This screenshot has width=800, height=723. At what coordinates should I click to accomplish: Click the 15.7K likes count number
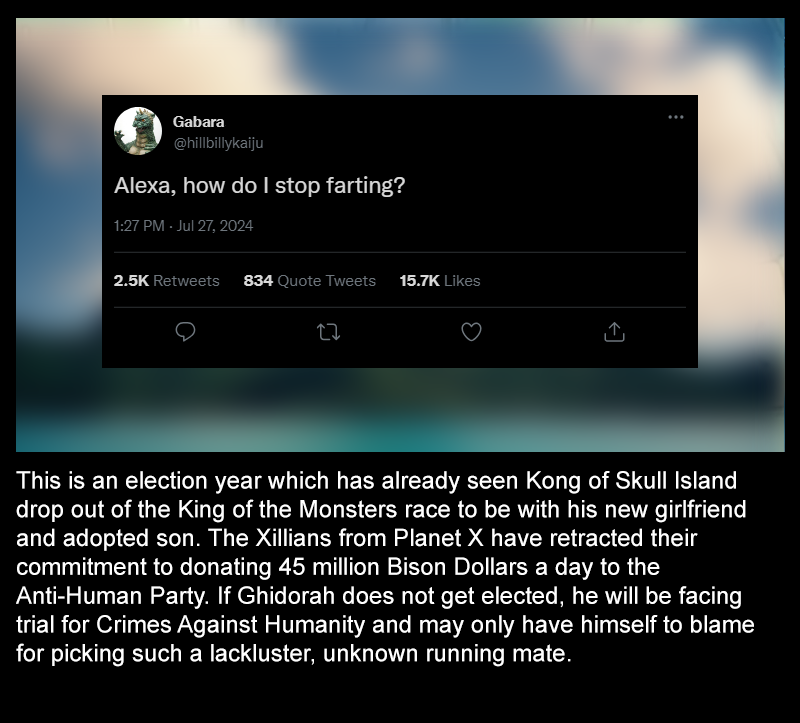419,281
